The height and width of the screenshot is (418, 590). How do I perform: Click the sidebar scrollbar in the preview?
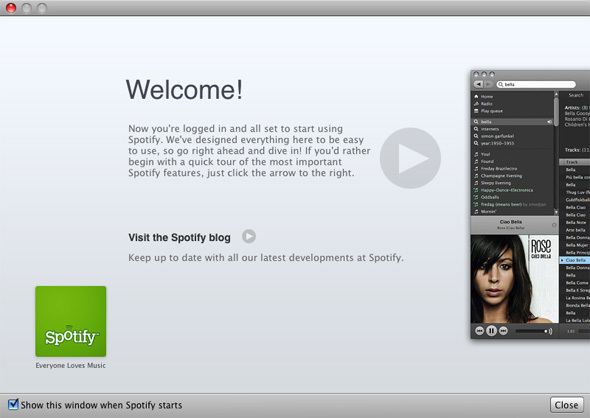click(556, 152)
